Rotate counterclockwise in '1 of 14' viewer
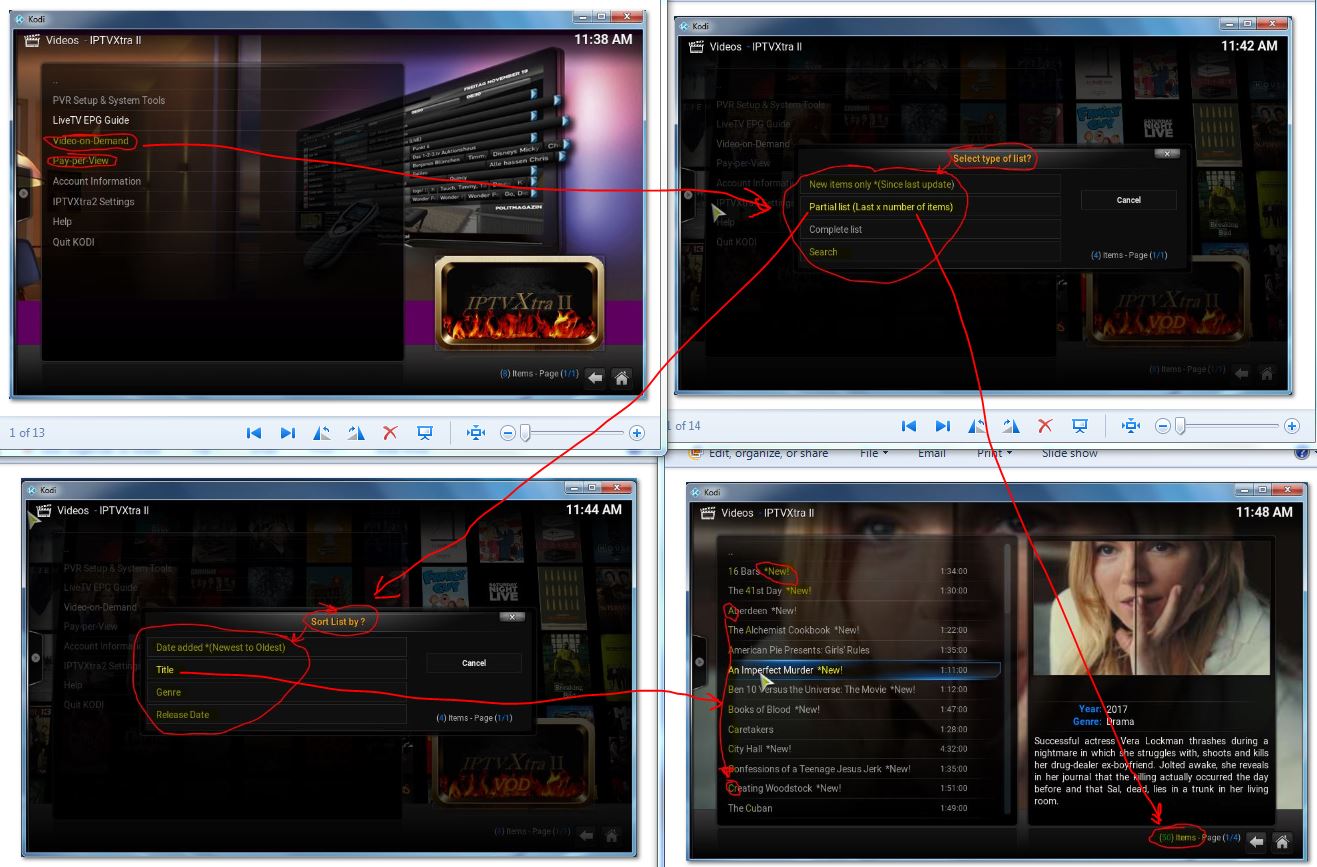The width and height of the screenshot is (1317, 867). click(x=977, y=426)
